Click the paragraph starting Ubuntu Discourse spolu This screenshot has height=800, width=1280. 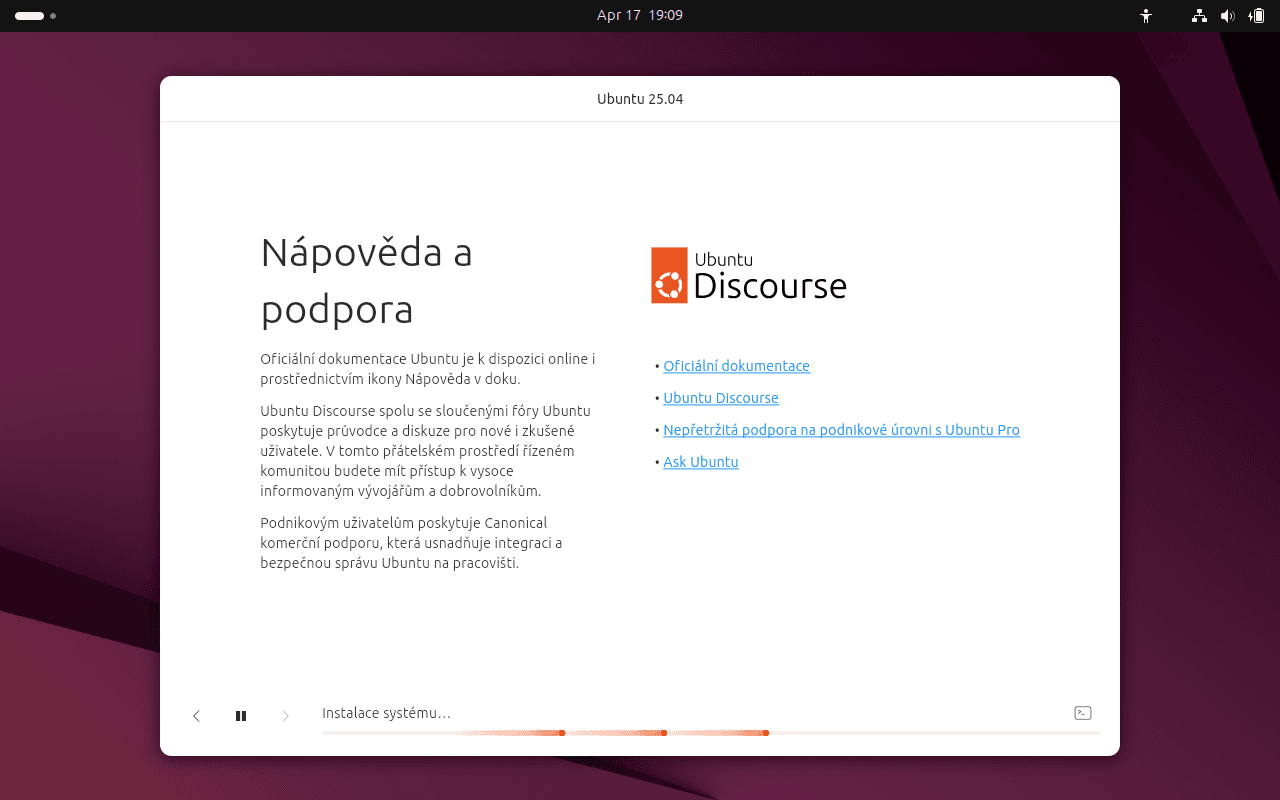[426, 451]
